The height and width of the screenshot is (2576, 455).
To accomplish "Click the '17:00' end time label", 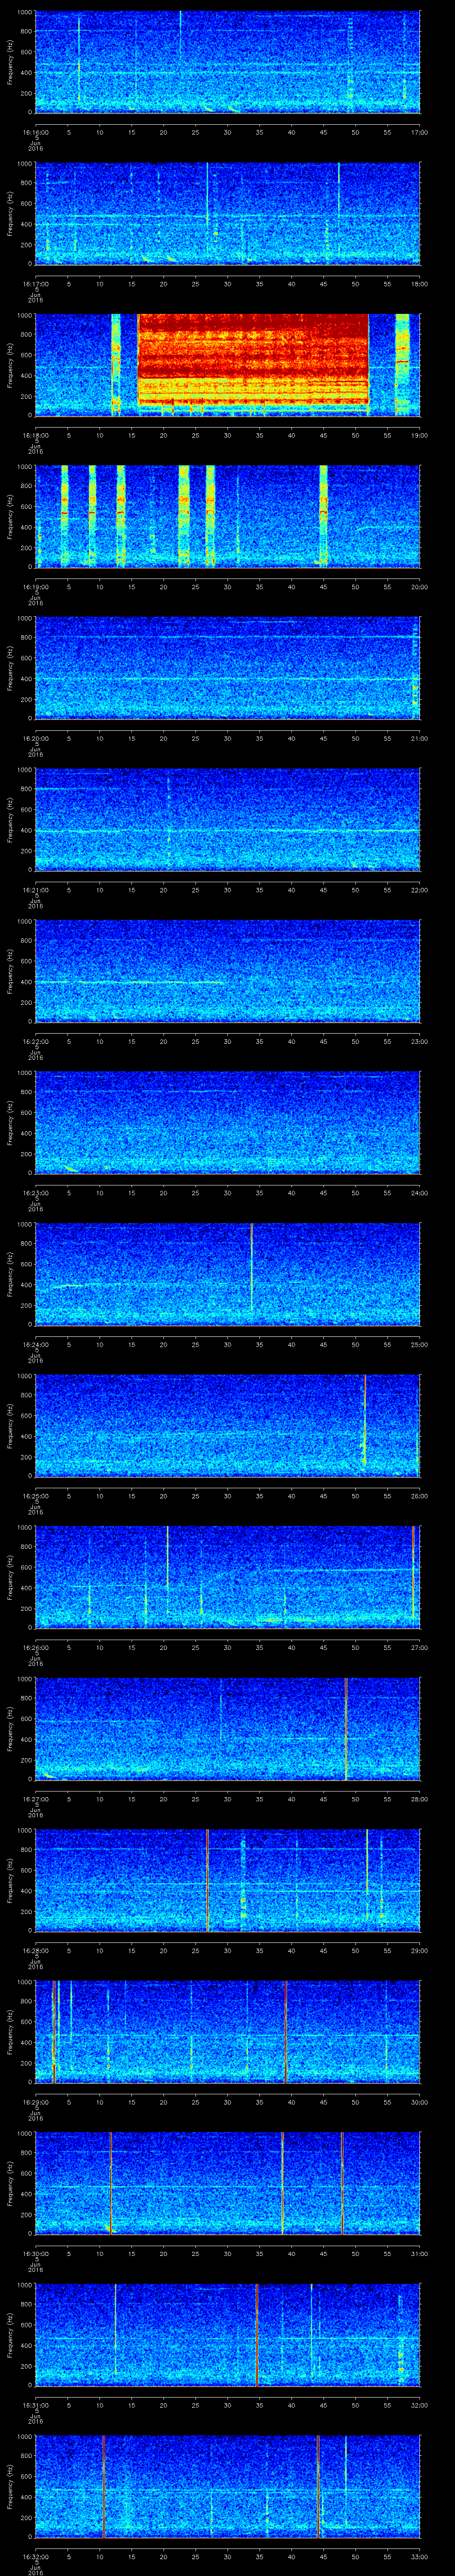I will pyautogui.click(x=419, y=132).
